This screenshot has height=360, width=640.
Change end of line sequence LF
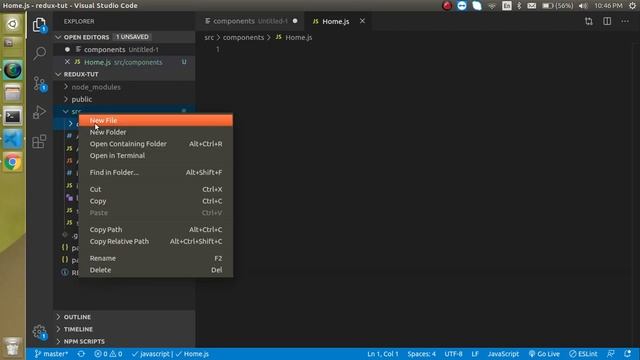475,354
